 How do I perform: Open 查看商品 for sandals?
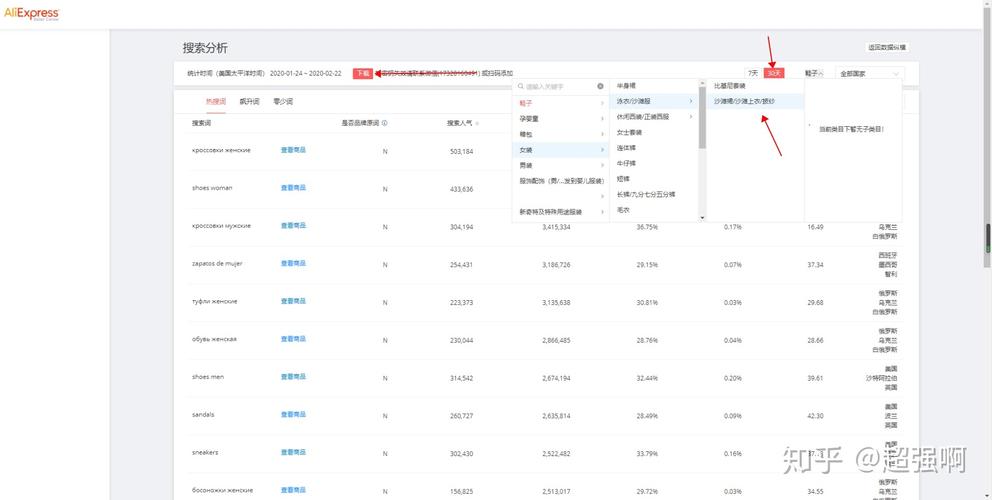pos(294,415)
